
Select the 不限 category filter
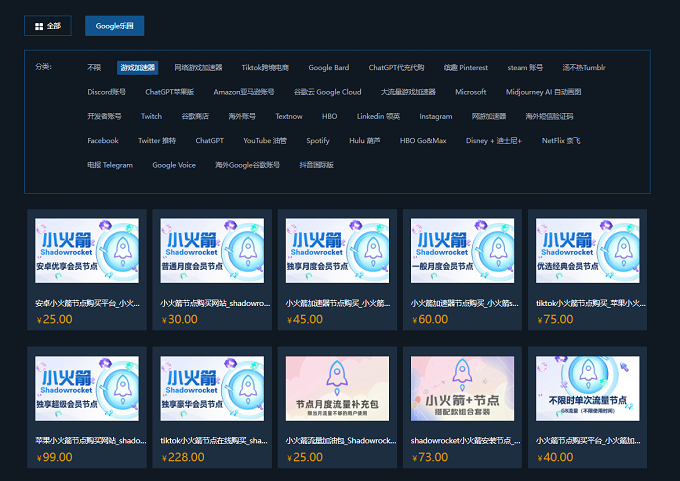pos(94,67)
